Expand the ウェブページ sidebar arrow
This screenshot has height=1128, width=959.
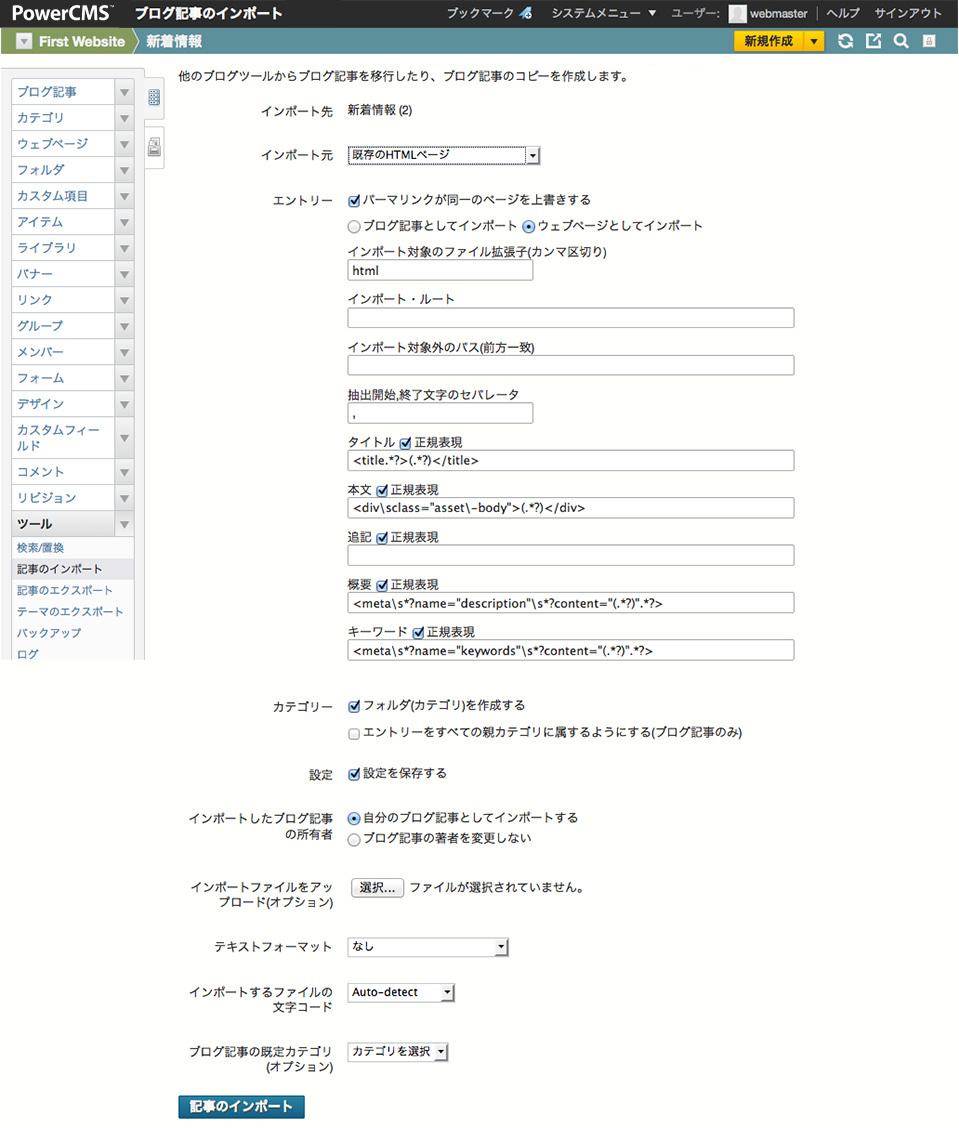tap(124, 144)
